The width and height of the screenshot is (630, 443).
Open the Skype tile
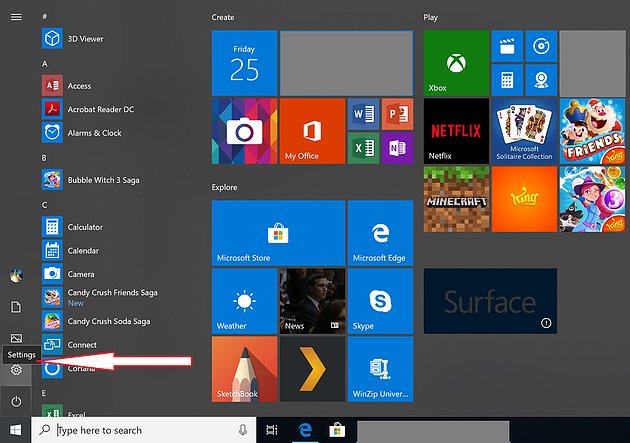pyautogui.click(x=380, y=301)
